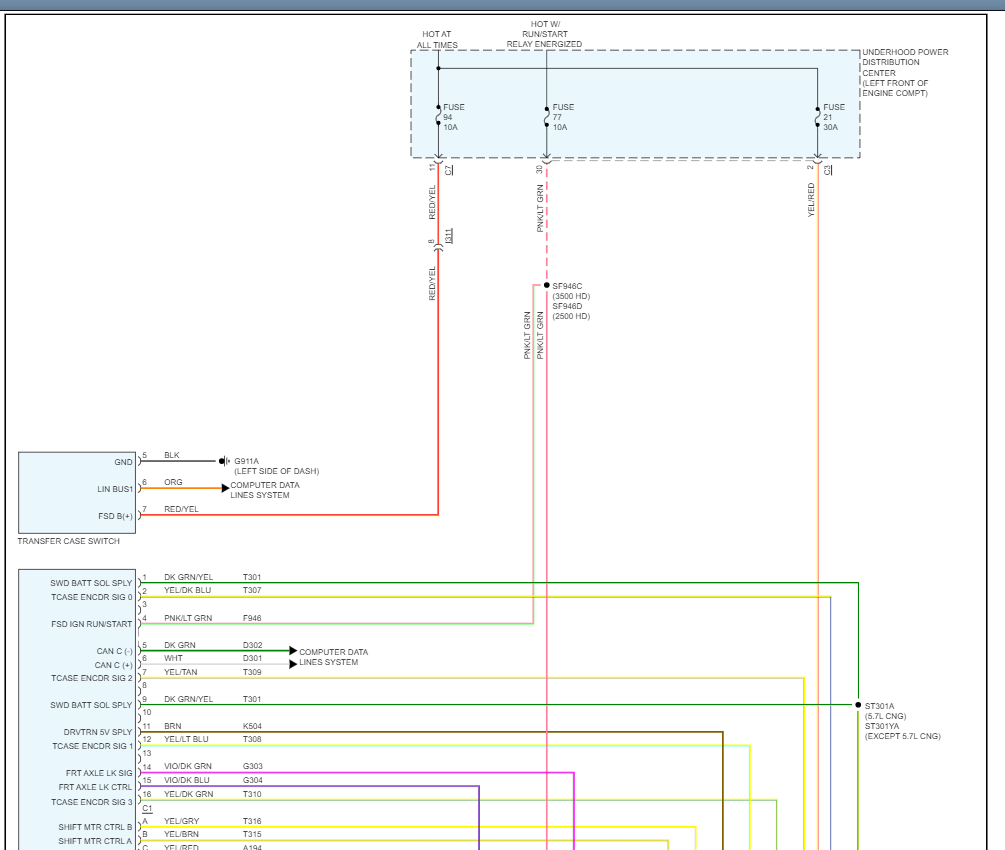Select the G911A ground symbol
1005x850 pixels.
click(x=223, y=461)
